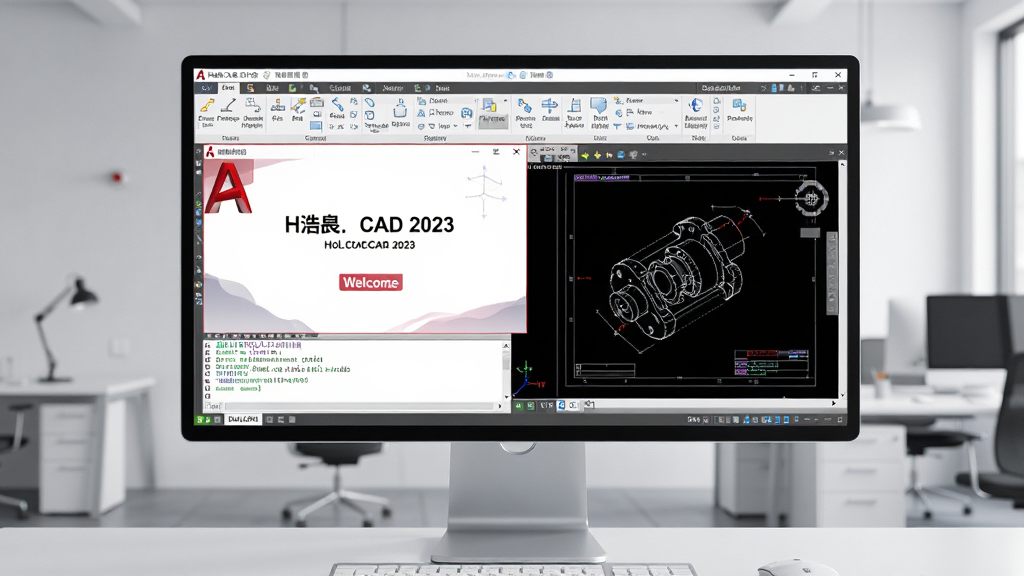The height and width of the screenshot is (576, 1024).
Task: Expand the lop dropdown arrow in ribbon
Action: [455, 126]
